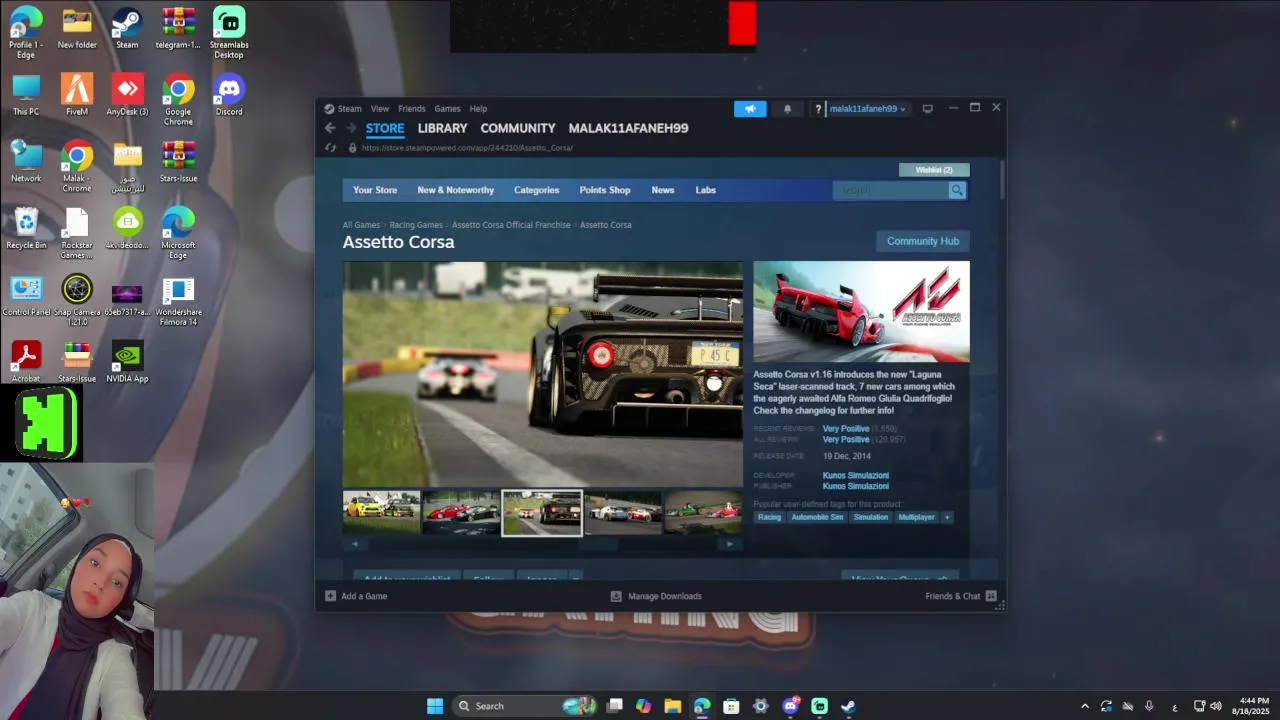
Task: Open New & Noteworthy menu
Action: (x=456, y=190)
